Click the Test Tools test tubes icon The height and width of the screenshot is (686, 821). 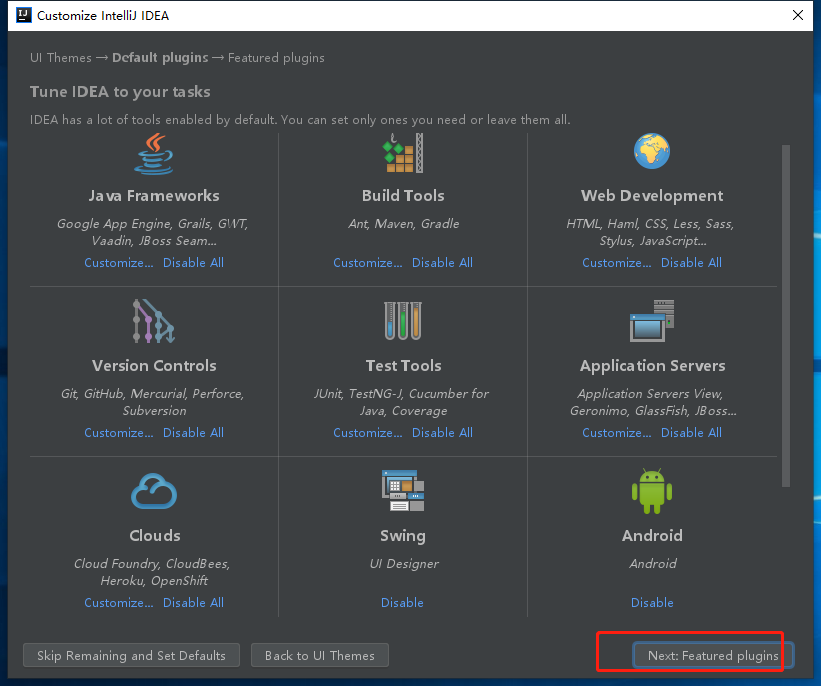402,322
